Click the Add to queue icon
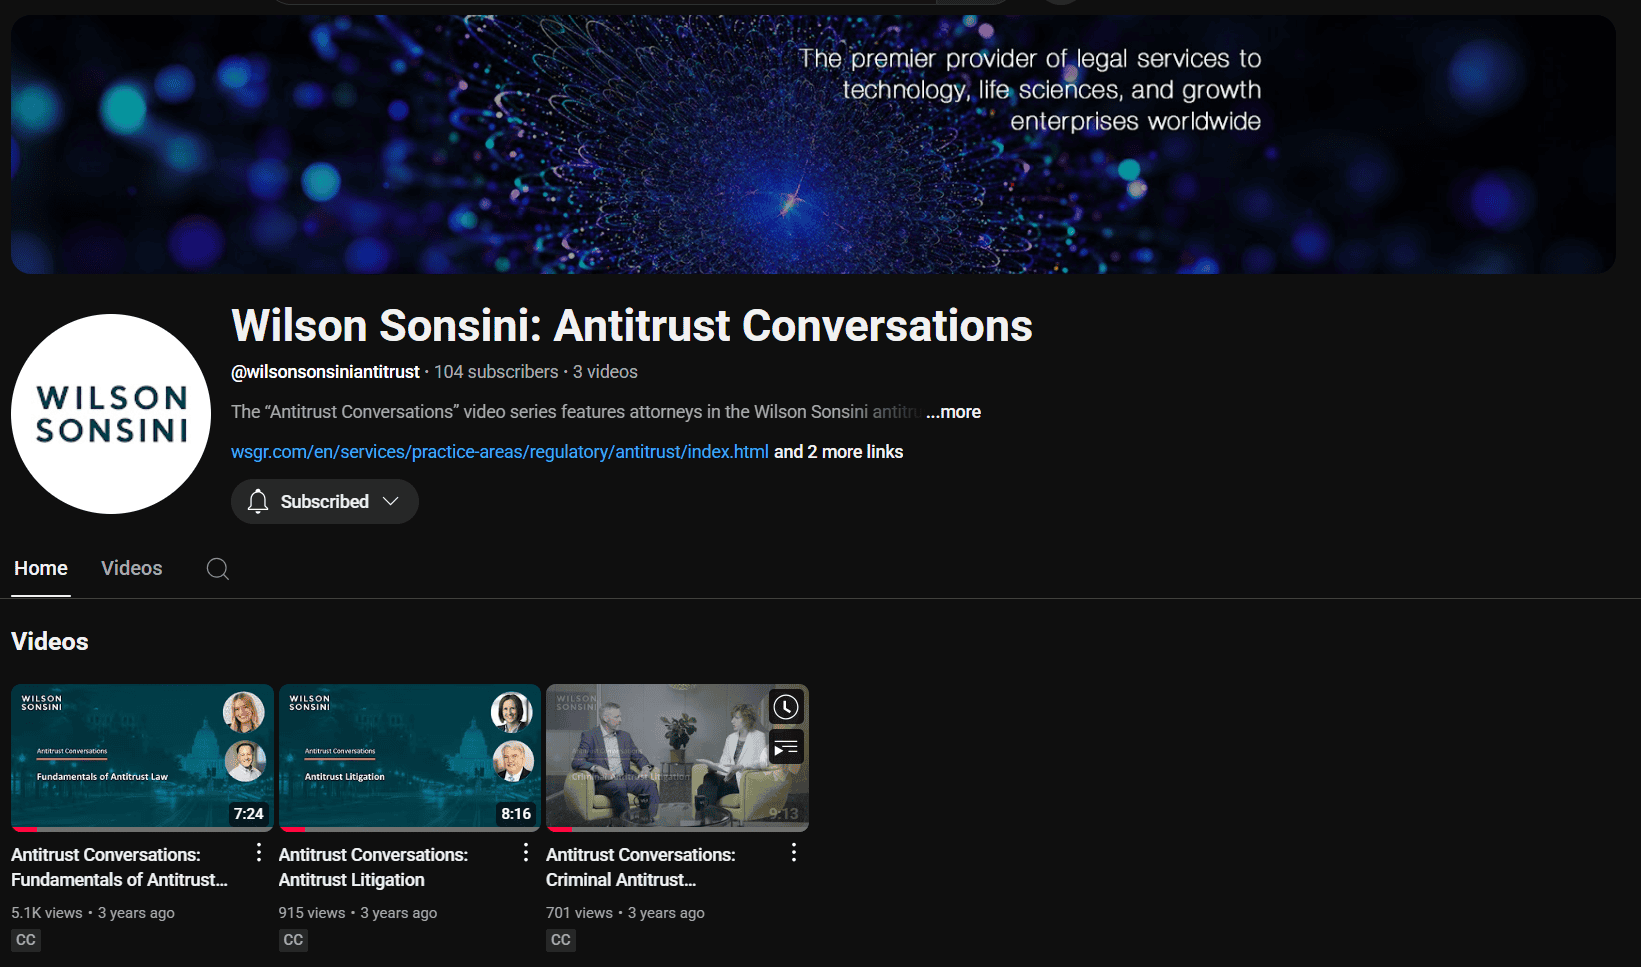The height and width of the screenshot is (967, 1641). pos(786,748)
